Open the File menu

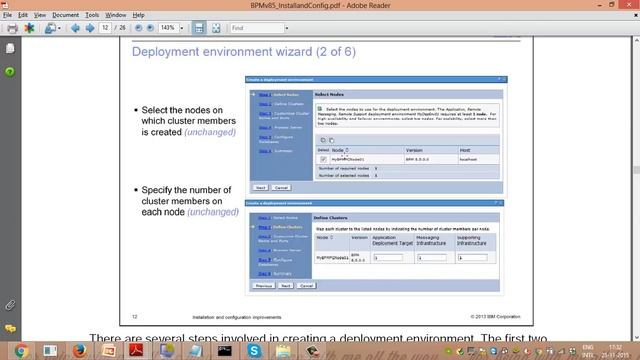(x=7, y=15)
